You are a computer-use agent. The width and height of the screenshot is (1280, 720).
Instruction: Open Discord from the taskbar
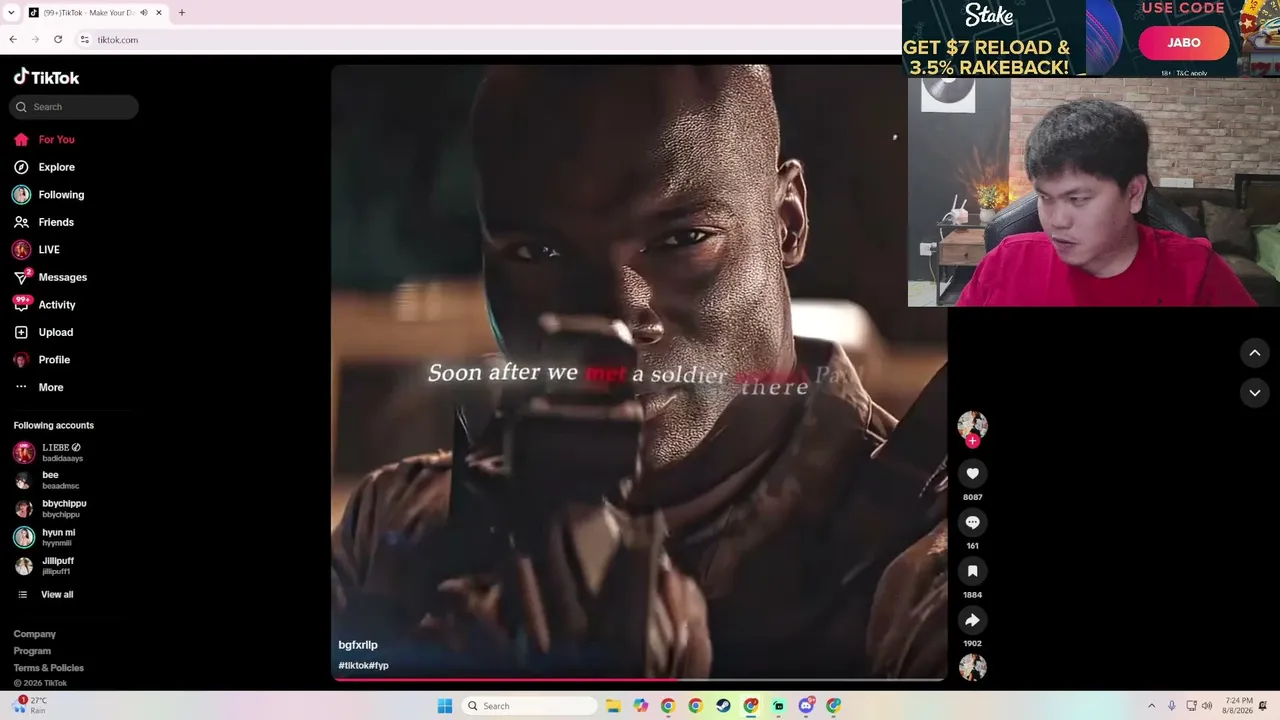pyautogui.click(x=807, y=706)
